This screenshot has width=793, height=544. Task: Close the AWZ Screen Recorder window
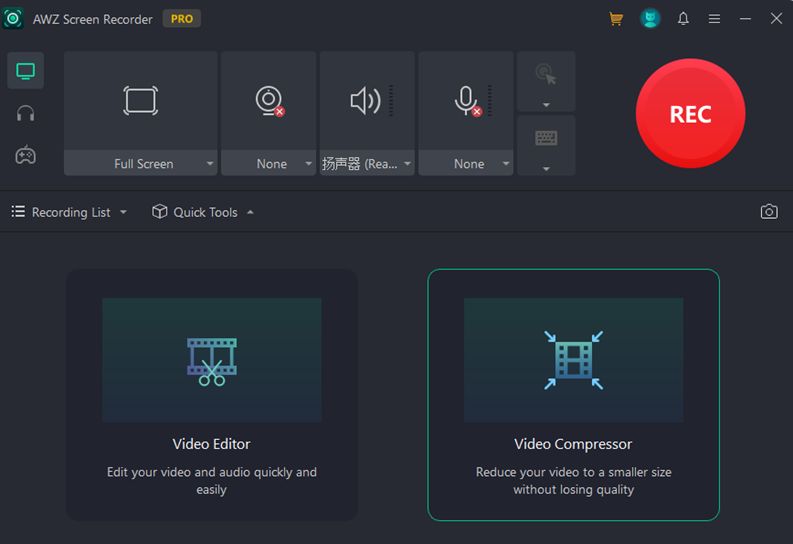(776, 19)
